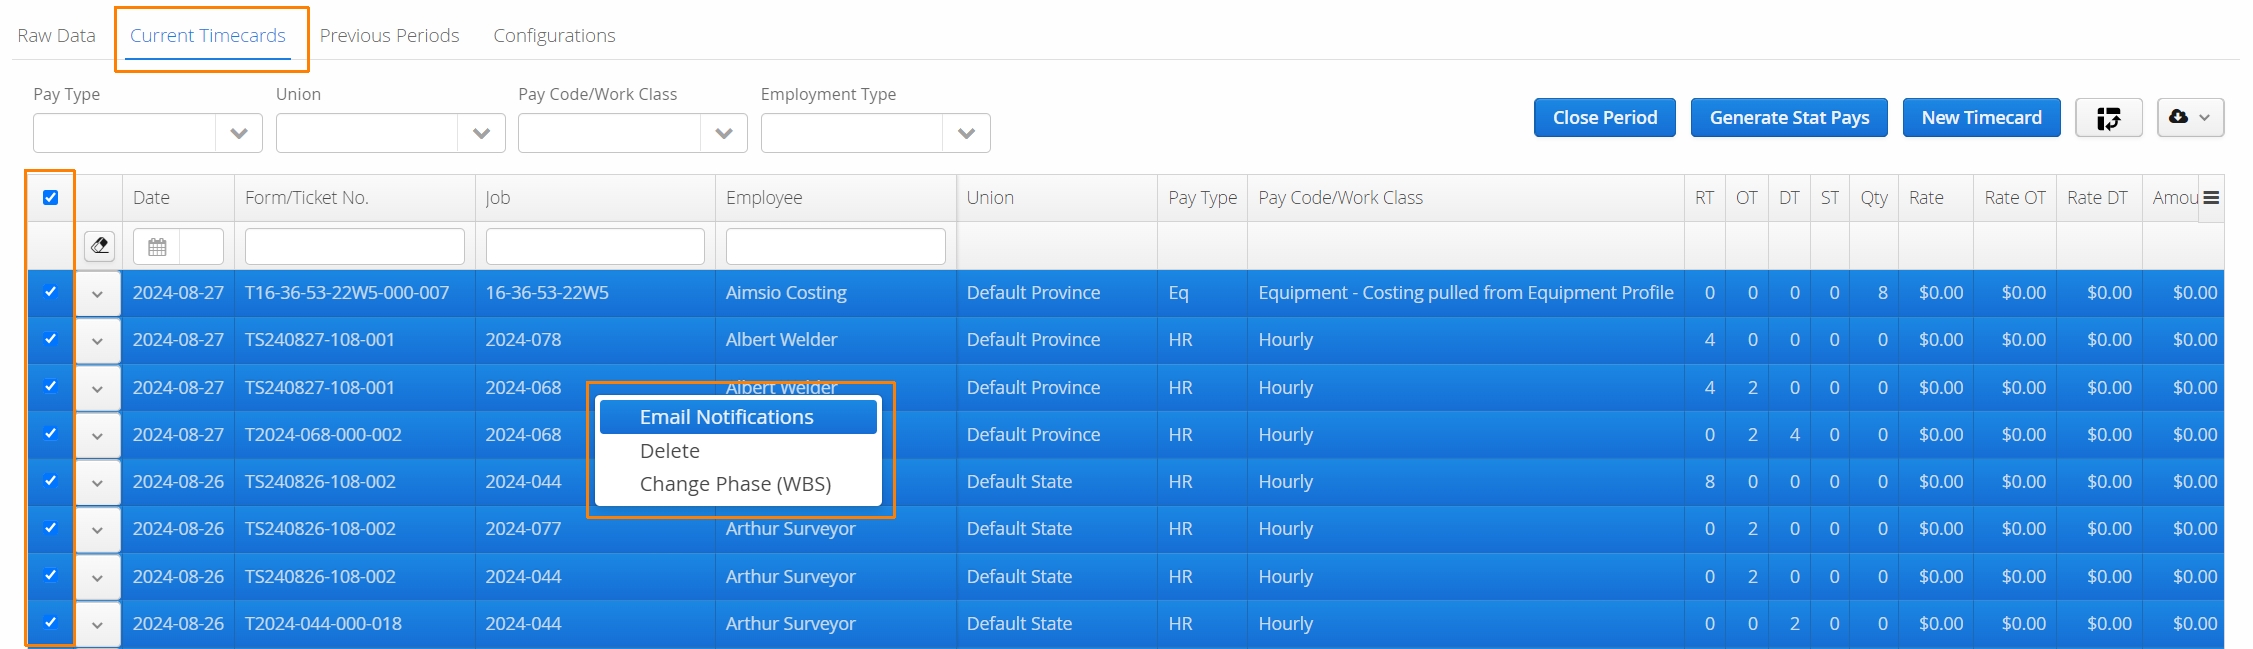Sort by the Rate OT column header
The height and width of the screenshot is (649, 2253).
tap(2015, 198)
